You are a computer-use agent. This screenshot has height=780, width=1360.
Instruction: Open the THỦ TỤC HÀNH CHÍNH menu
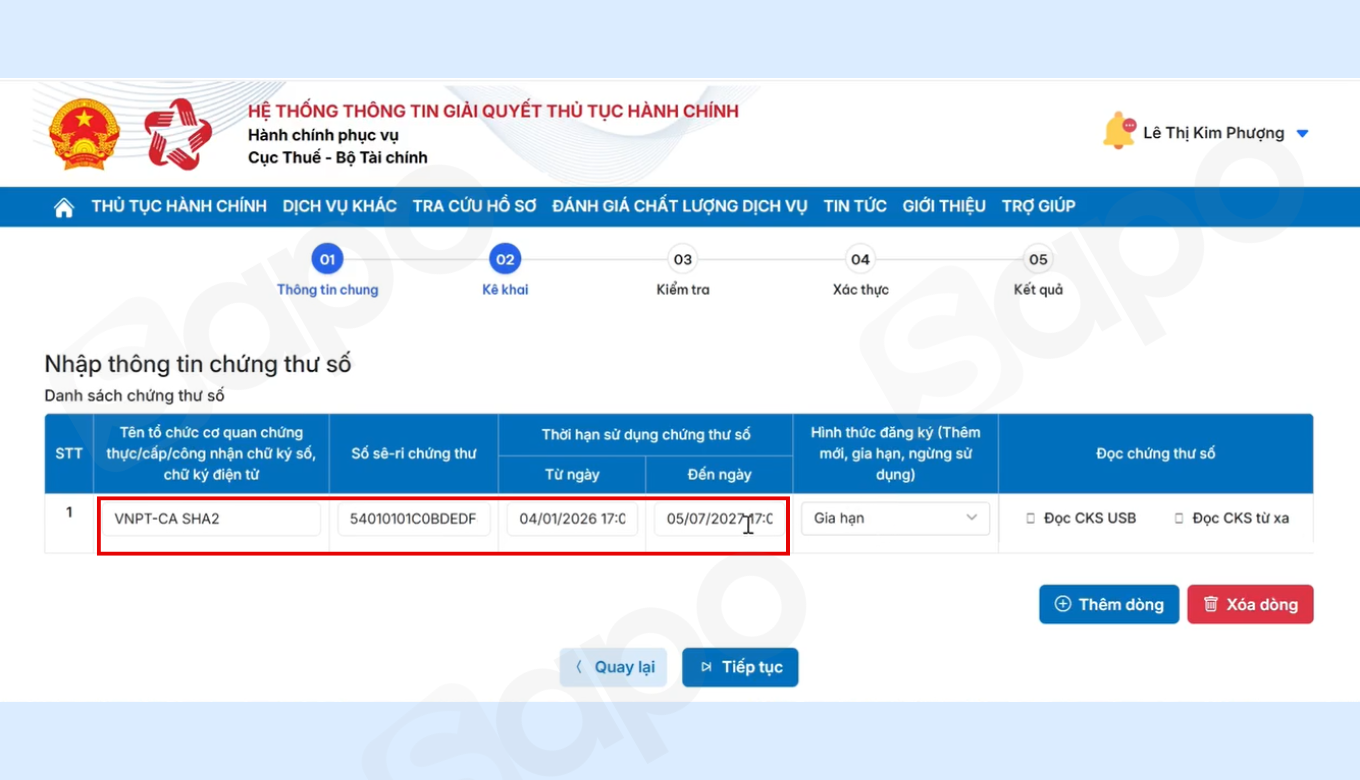pos(179,206)
